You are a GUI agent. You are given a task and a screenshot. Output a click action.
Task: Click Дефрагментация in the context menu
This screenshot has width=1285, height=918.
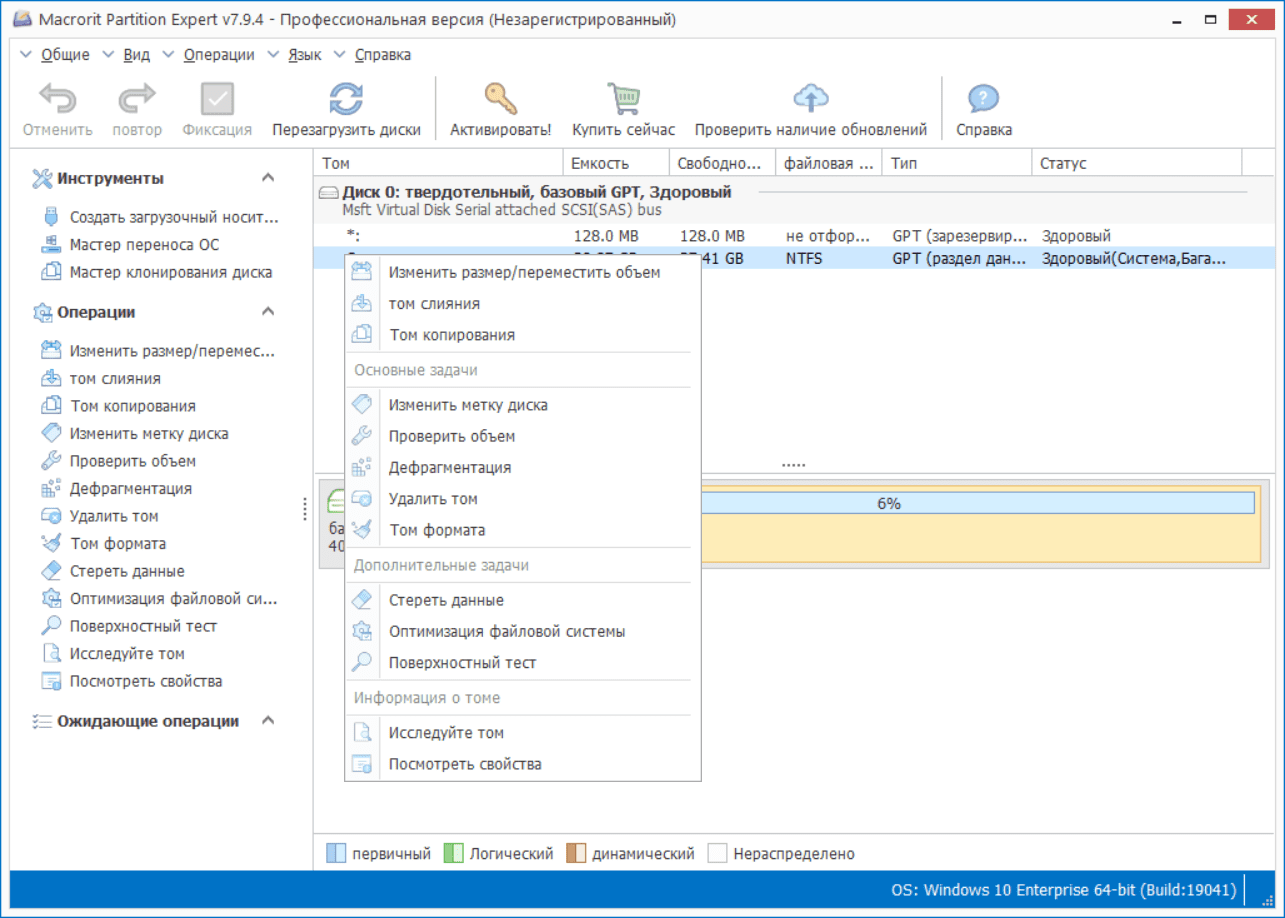(x=523, y=467)
